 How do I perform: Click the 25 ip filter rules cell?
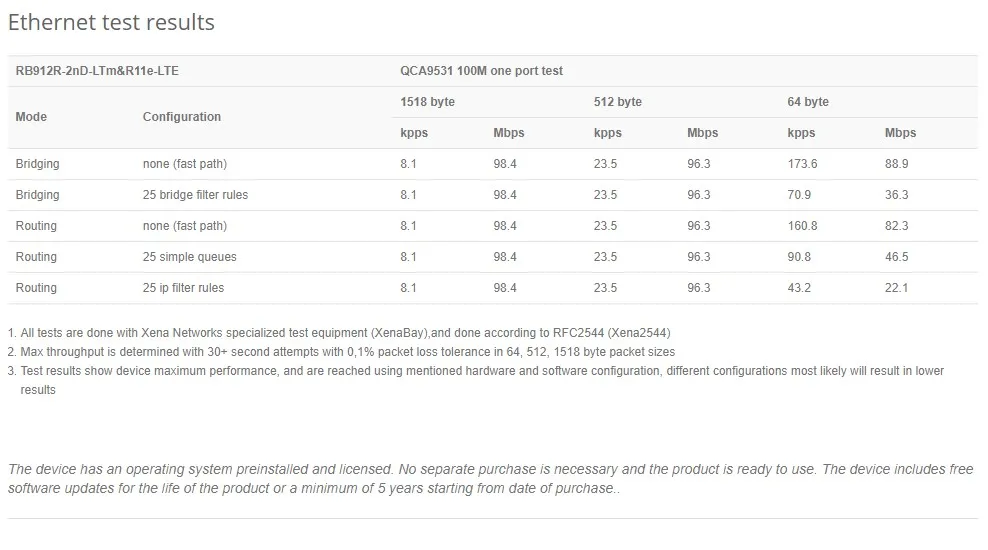point(183,287)
